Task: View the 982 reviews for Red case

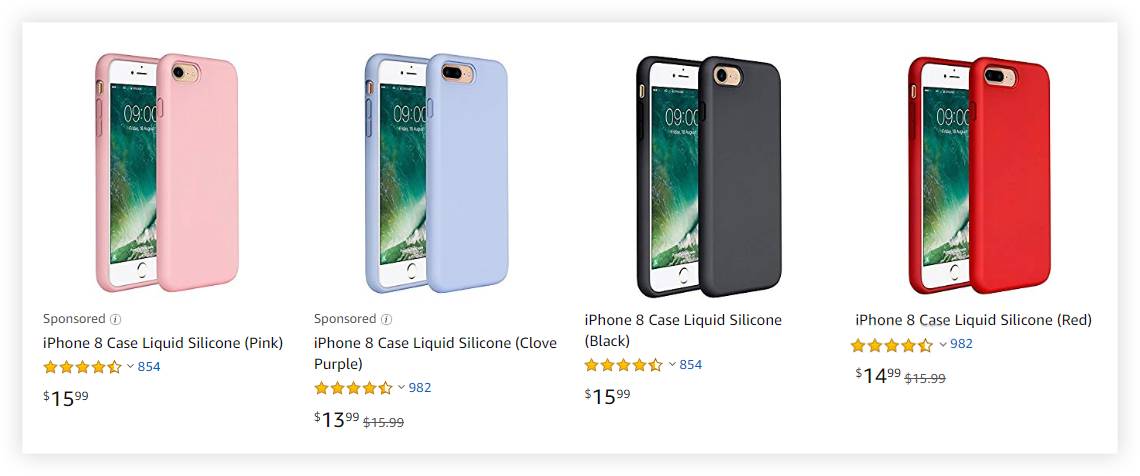Action: click(961, 345)
